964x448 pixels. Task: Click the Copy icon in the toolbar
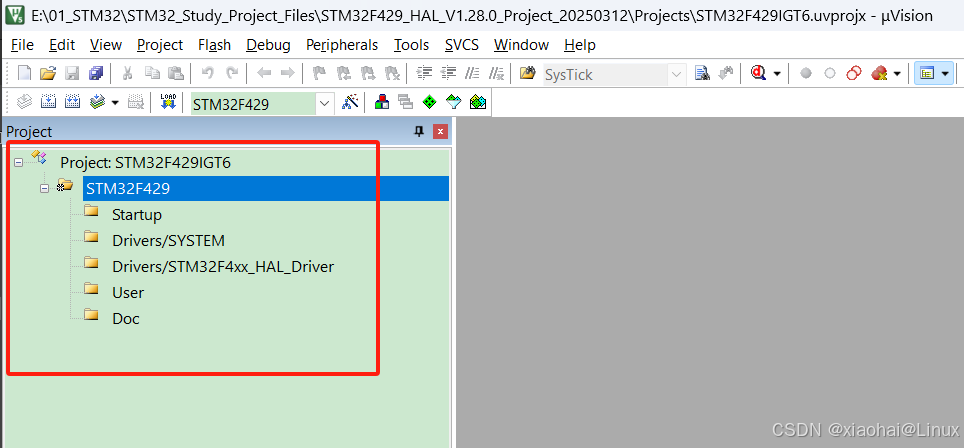coord(152,74)
